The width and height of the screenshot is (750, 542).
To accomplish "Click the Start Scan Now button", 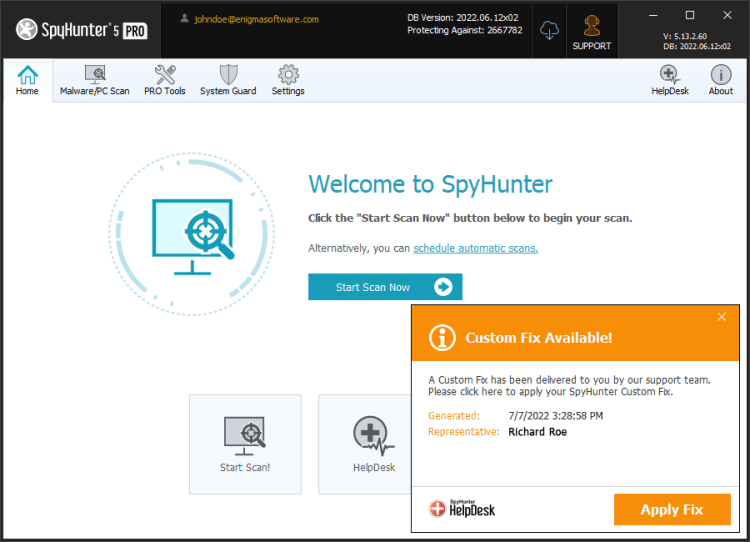I will tap(385, 287).
